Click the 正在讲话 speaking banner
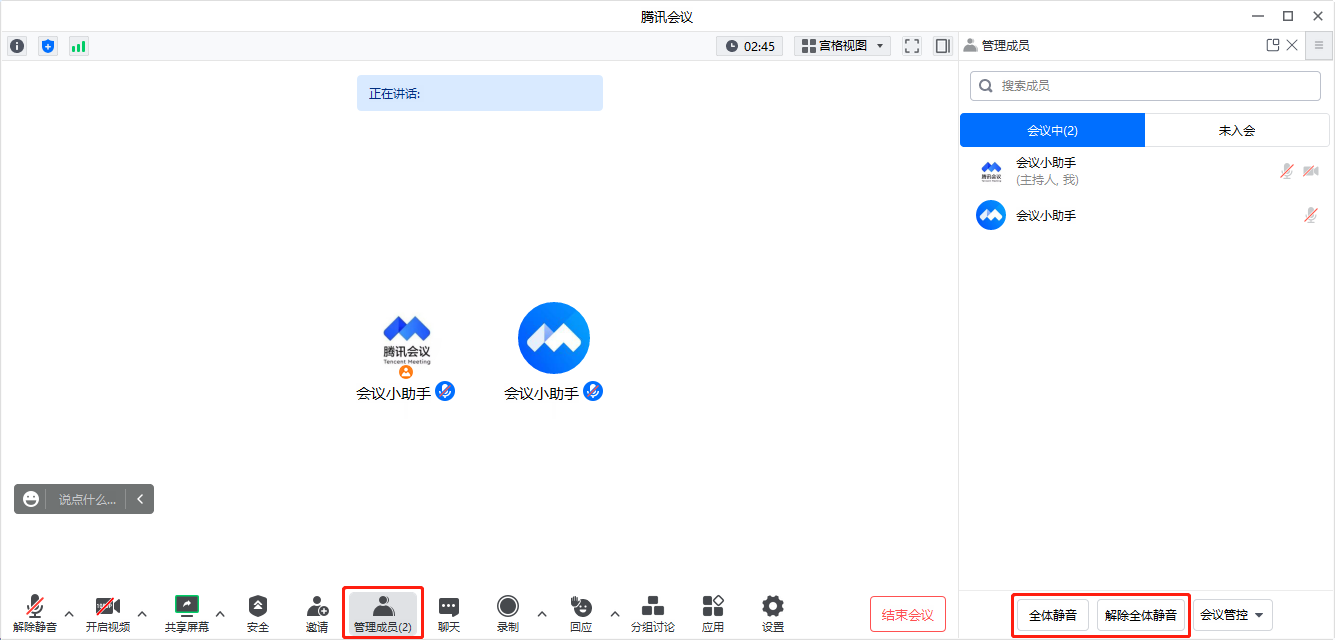Viewport: 1335px width, 640px height. point(480,93)
